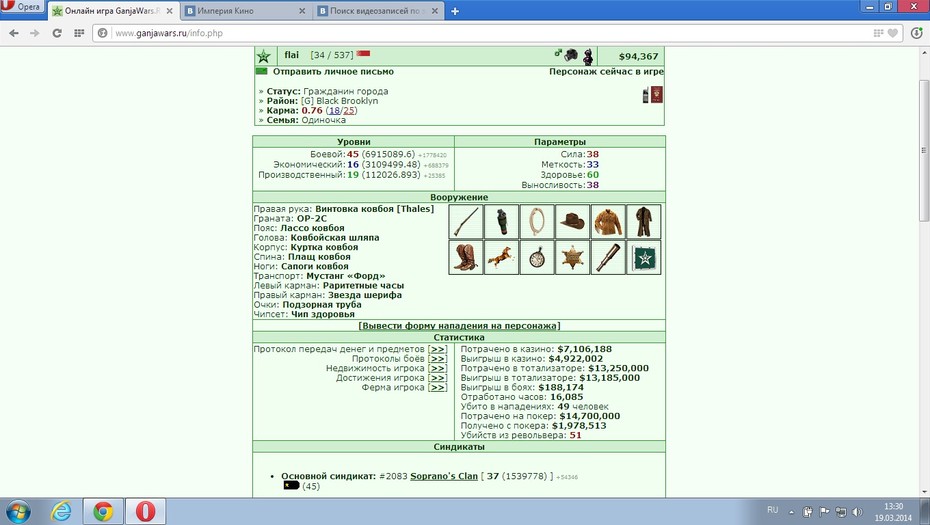Click the $94,367 balance text
The height and width of the screenshot is (525, 930).
click(638, 56)
